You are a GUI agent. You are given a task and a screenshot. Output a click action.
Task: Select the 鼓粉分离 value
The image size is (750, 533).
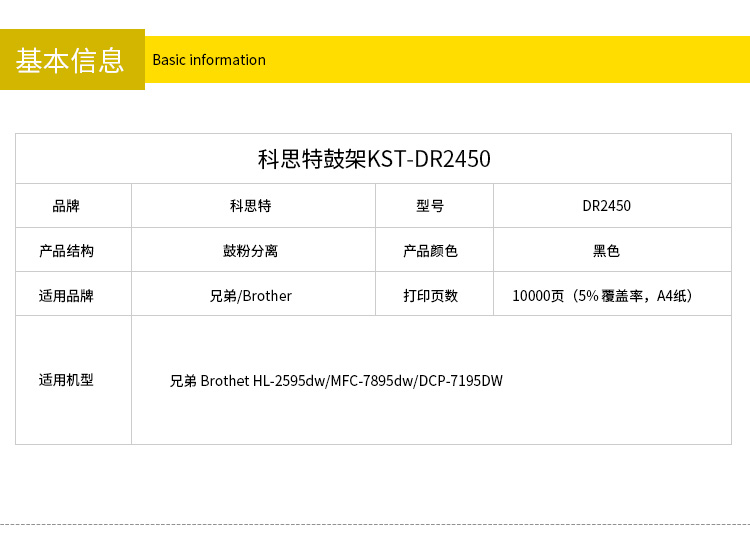point(250,251)
